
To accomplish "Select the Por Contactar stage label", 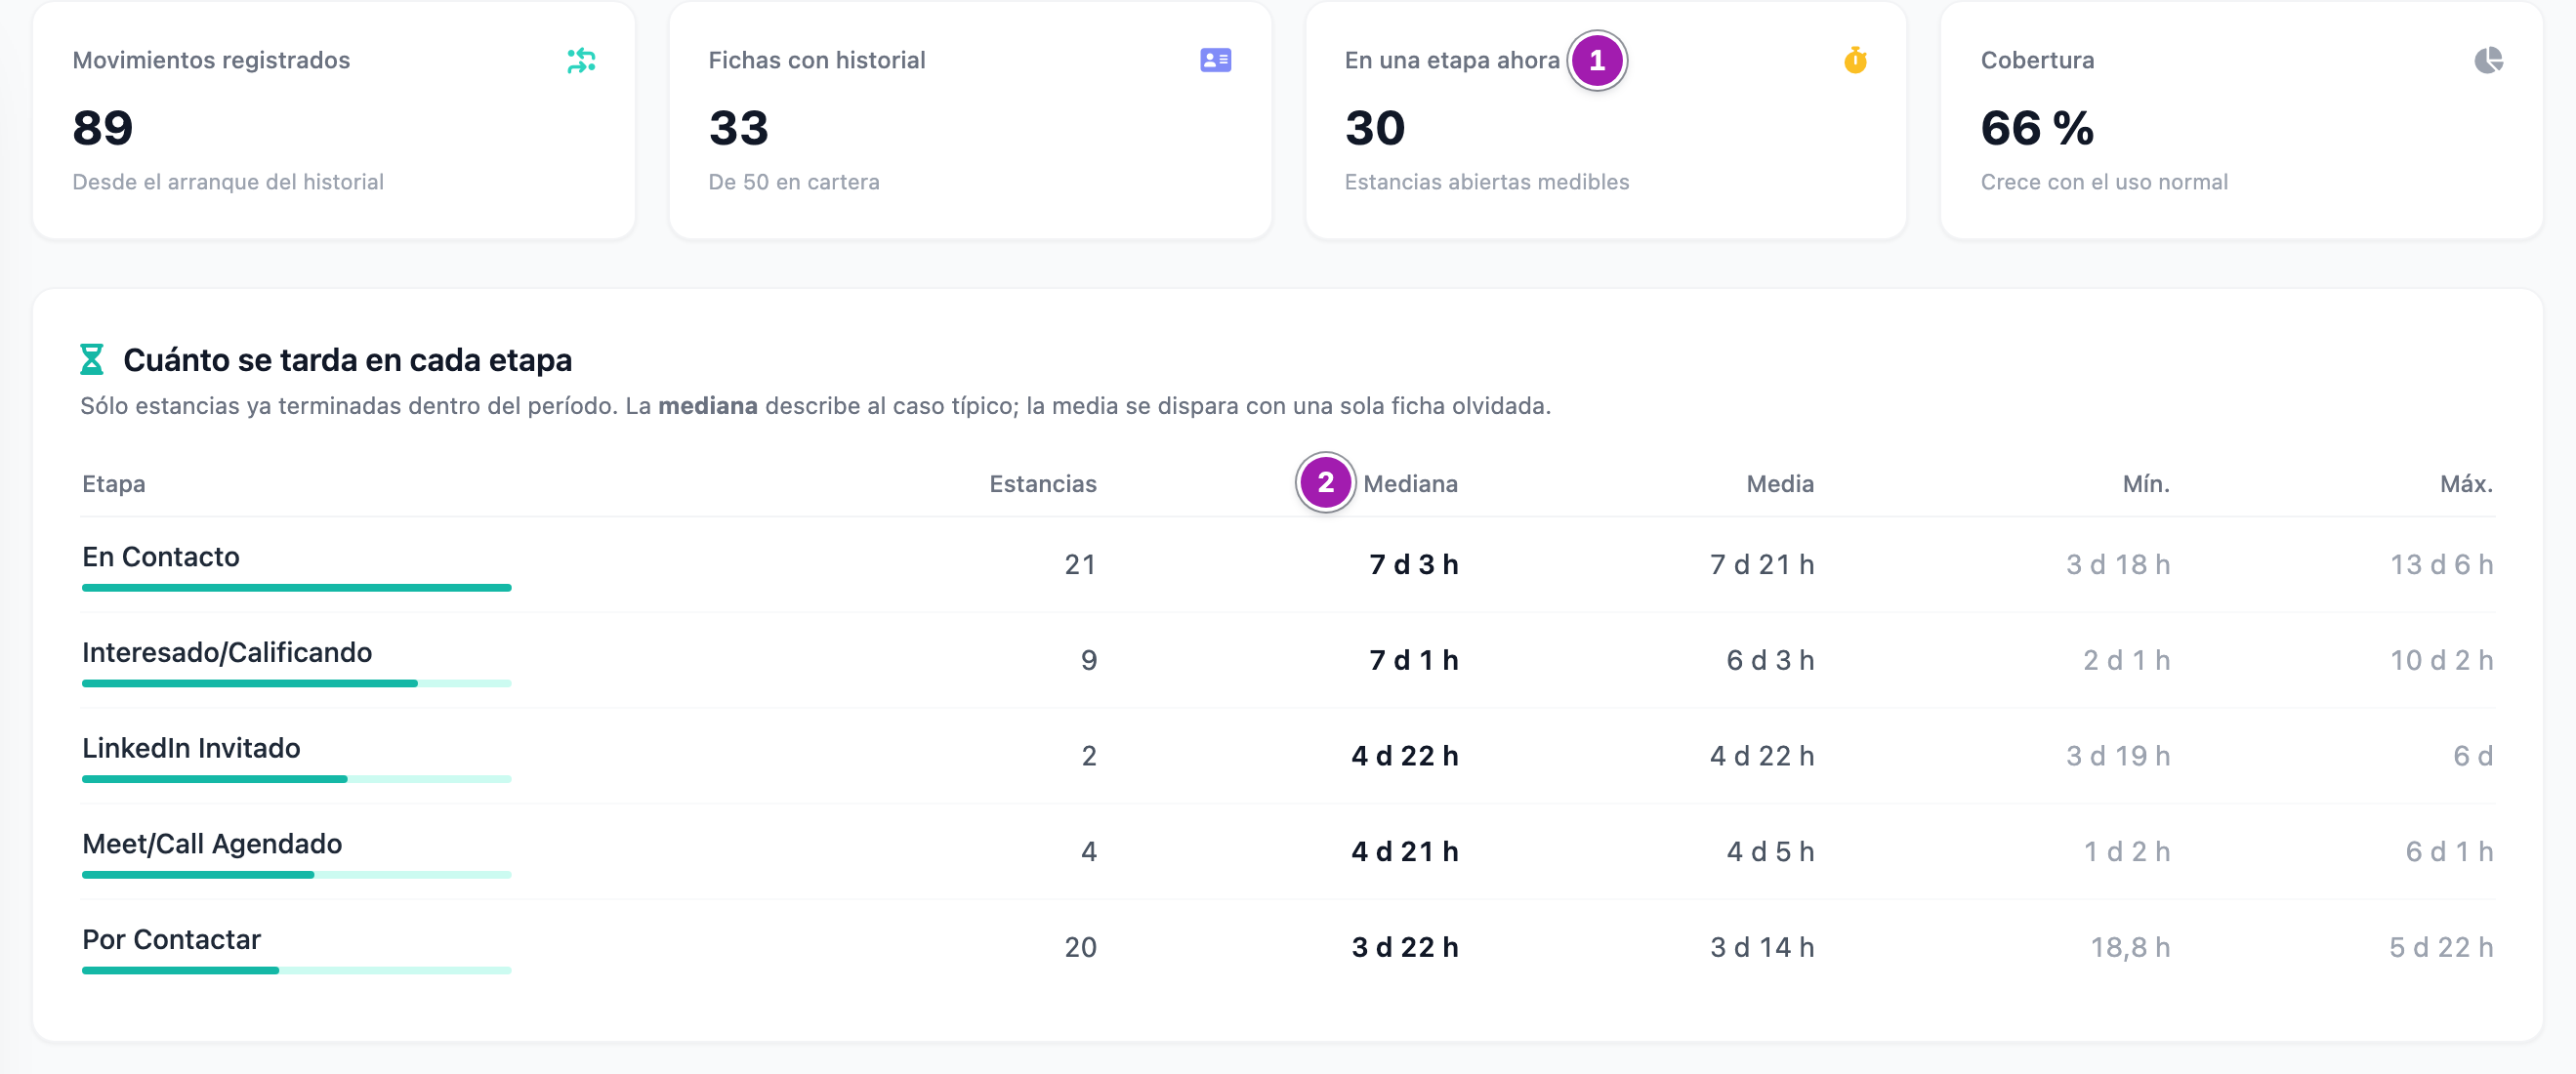I will [171, 940].
